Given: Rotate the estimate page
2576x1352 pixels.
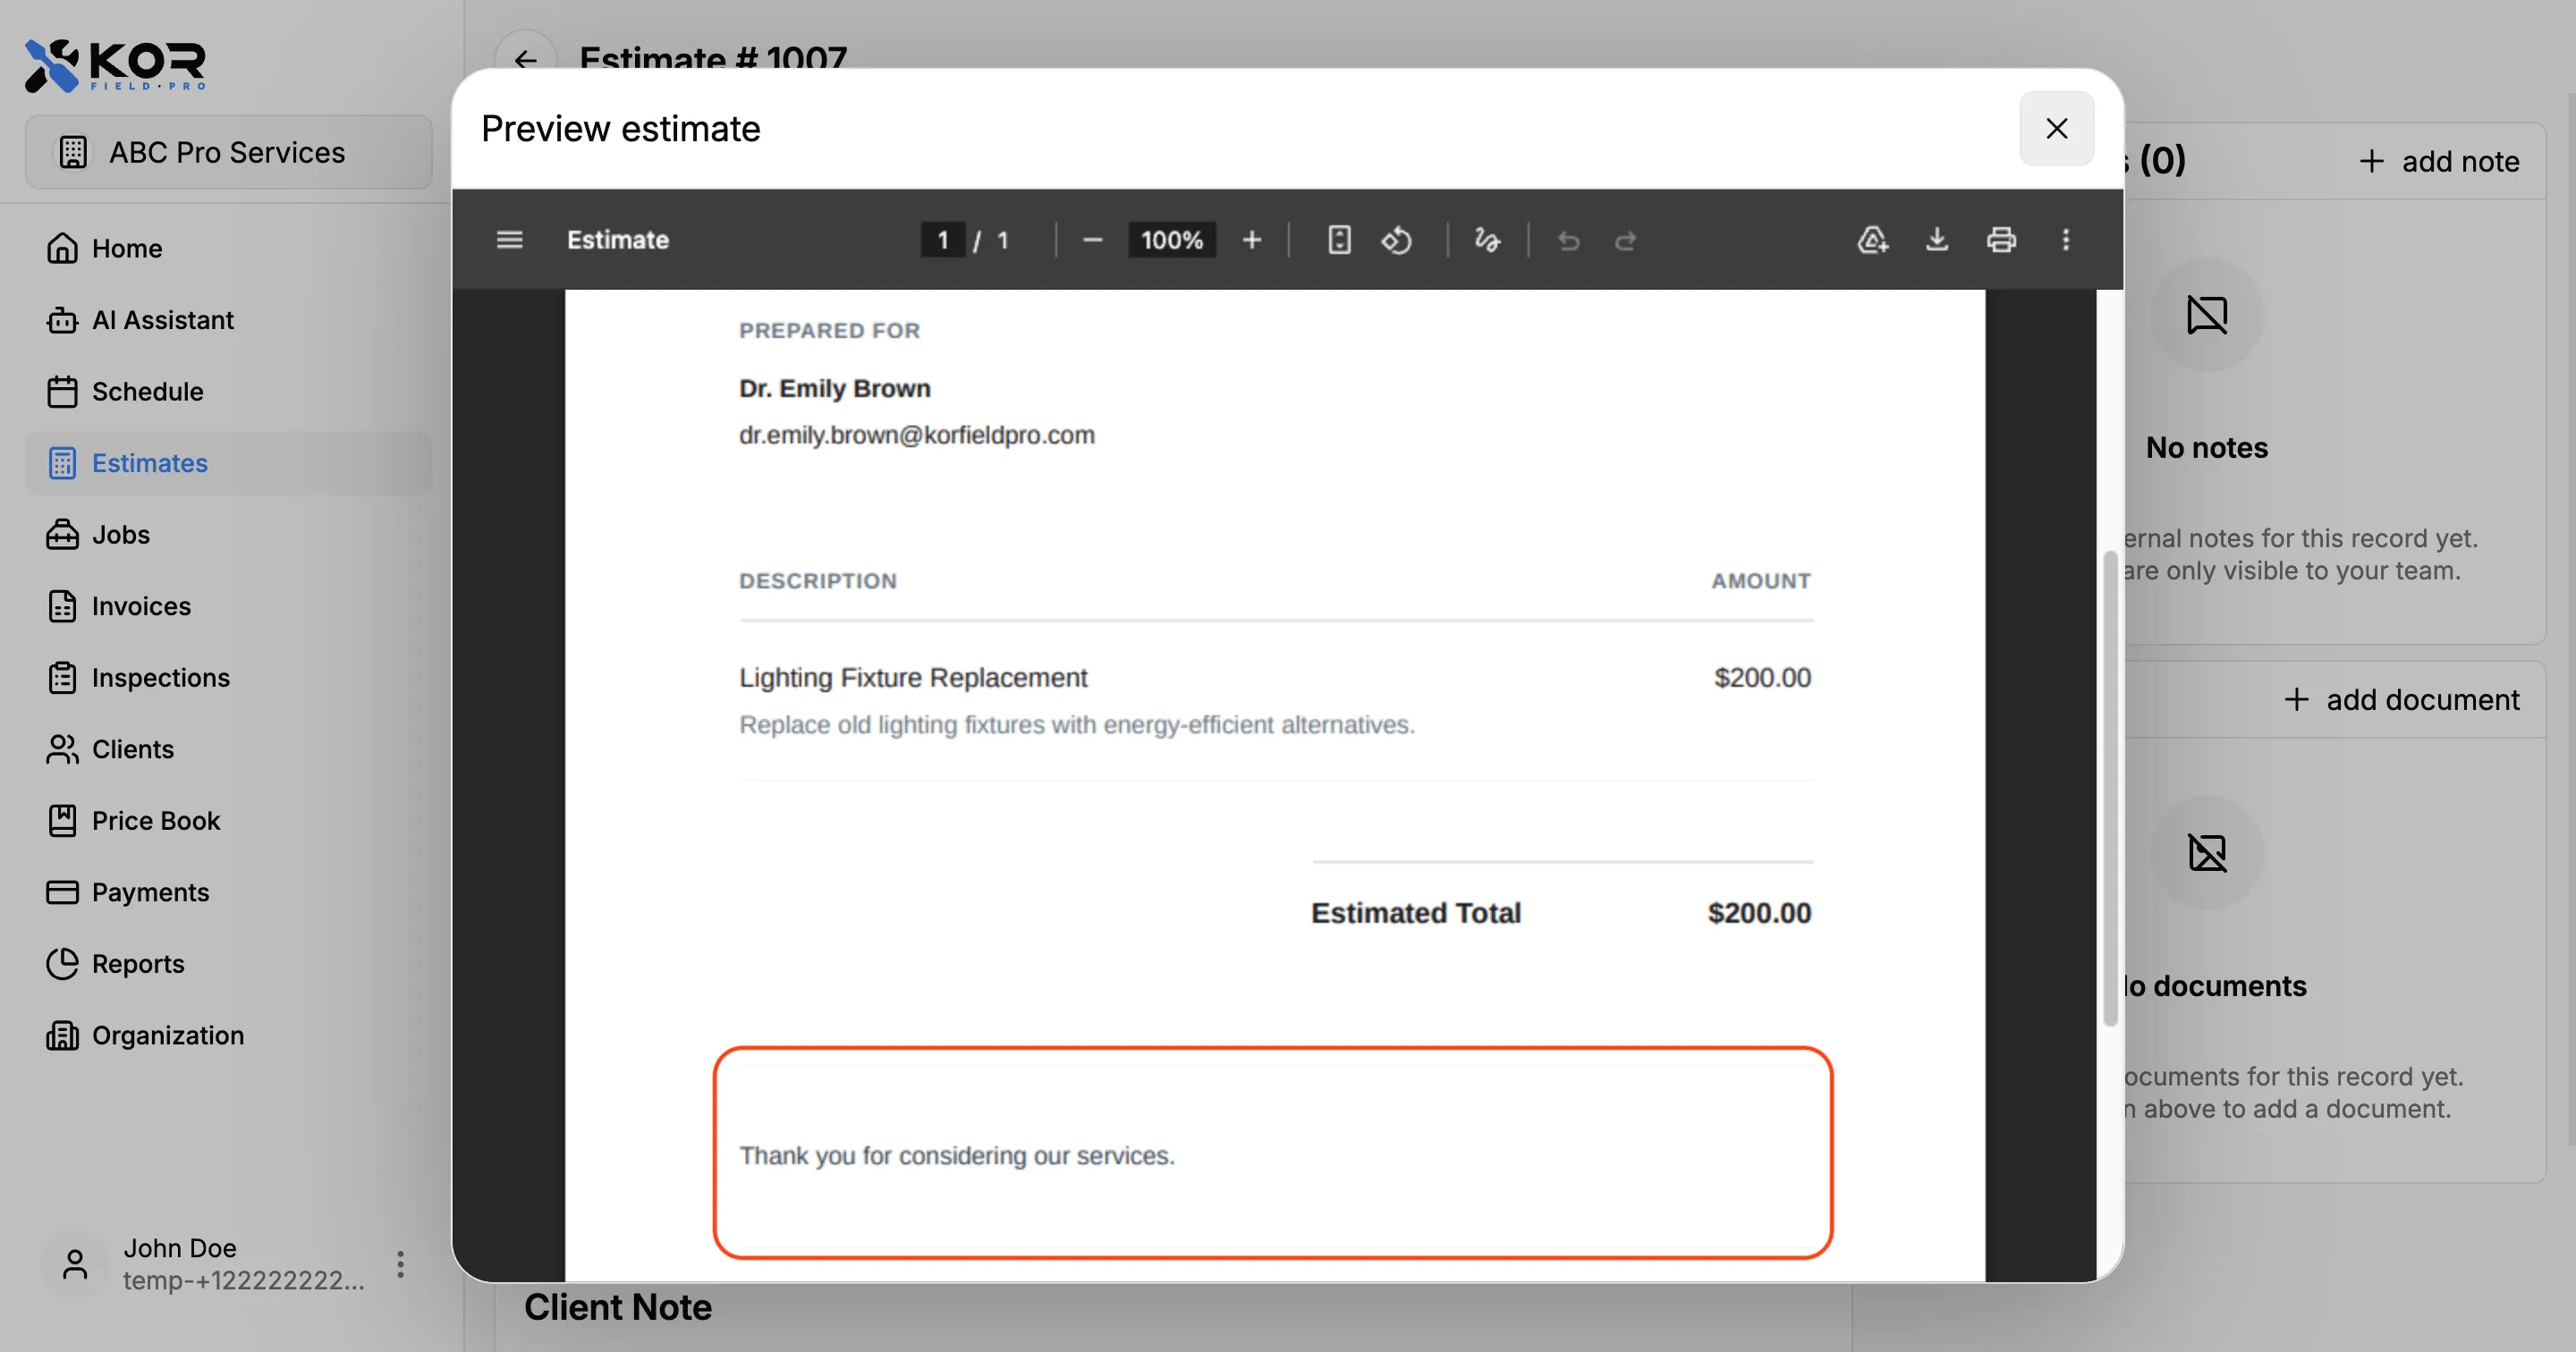Looking at the screenshot, I should pyautogui.click(x=1397, y=240).
